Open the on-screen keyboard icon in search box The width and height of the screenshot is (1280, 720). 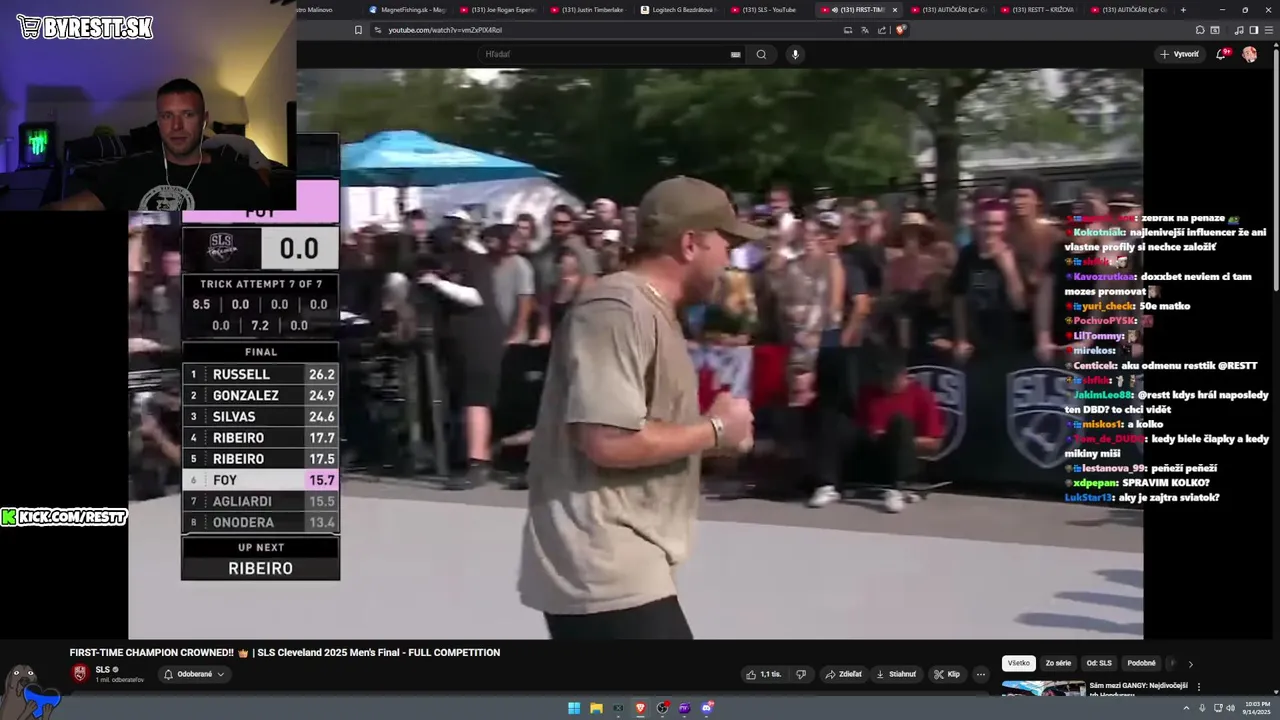click(x=736, y=54)
